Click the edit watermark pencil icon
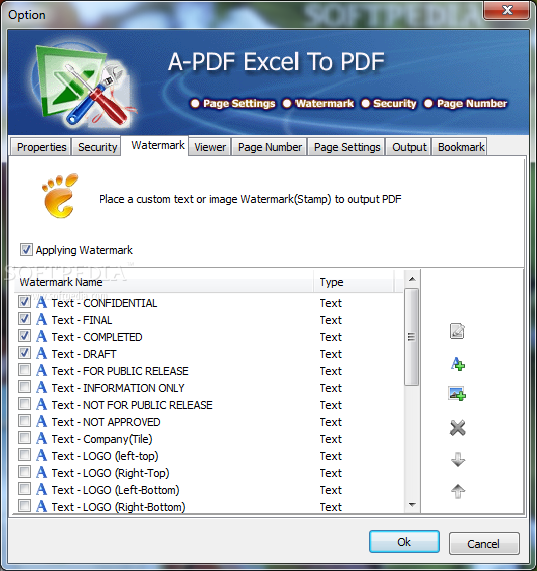This screenshot has width=537, height=571. (457, 331)
